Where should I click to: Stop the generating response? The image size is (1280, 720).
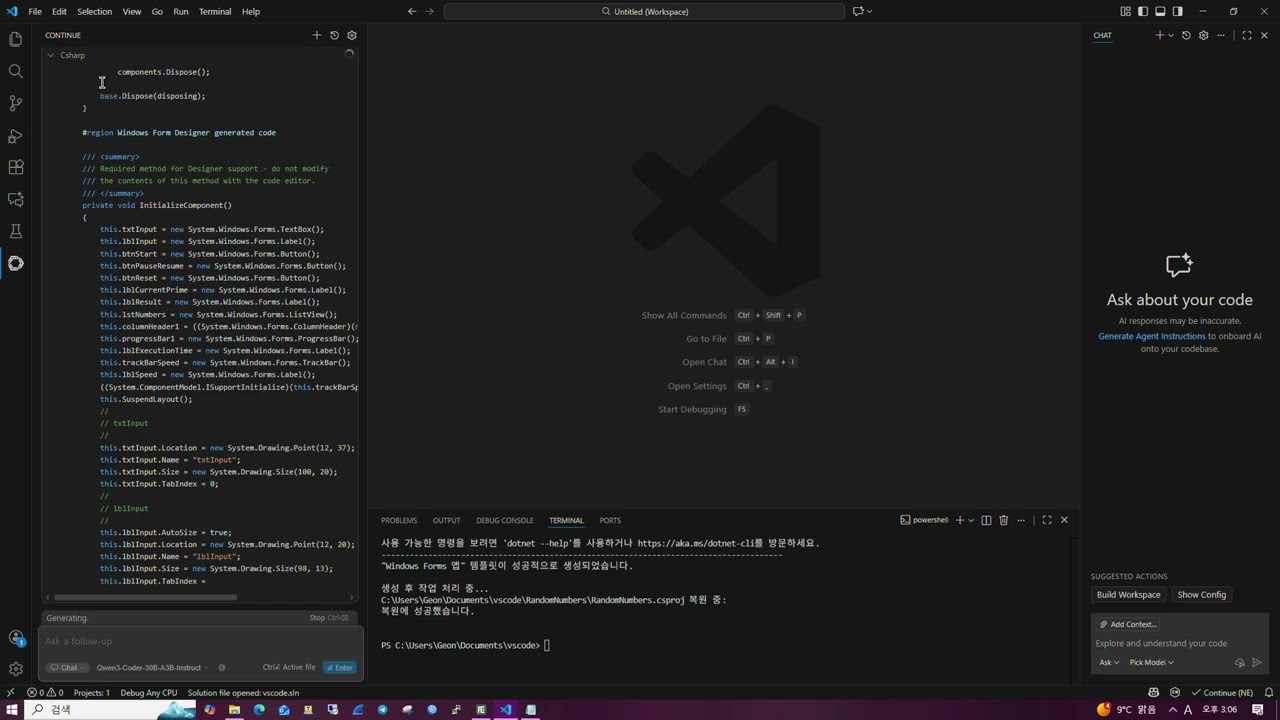tap(327, 618)
